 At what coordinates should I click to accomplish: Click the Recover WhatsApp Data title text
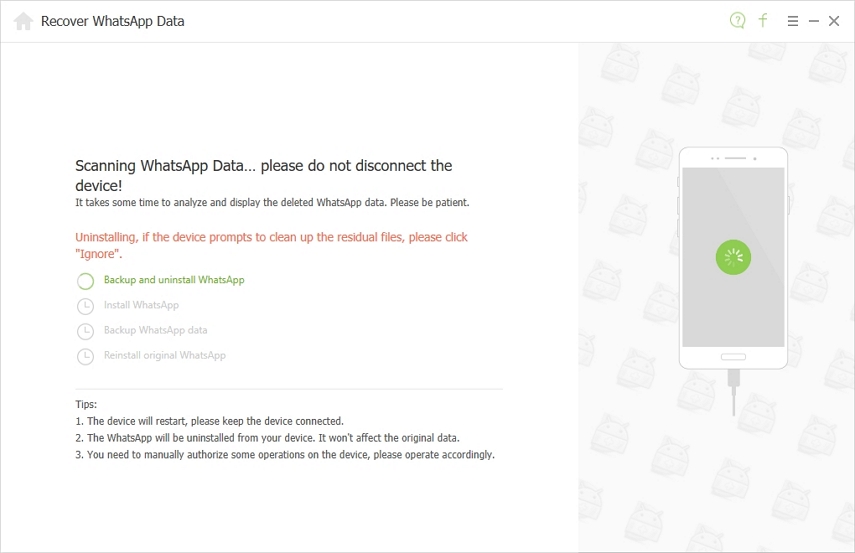click(112, 21)
